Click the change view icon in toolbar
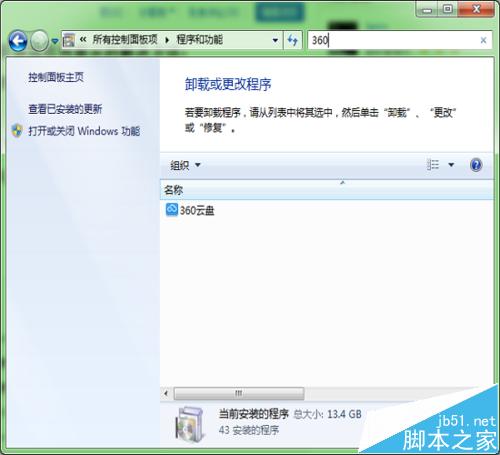Viewport: 500px width, 455px height. point(433,165)
